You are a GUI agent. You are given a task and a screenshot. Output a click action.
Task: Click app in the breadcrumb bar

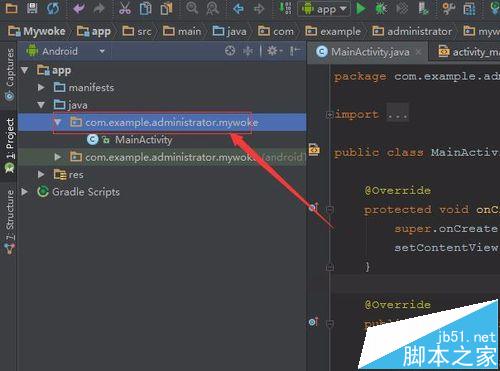(94, 31)
